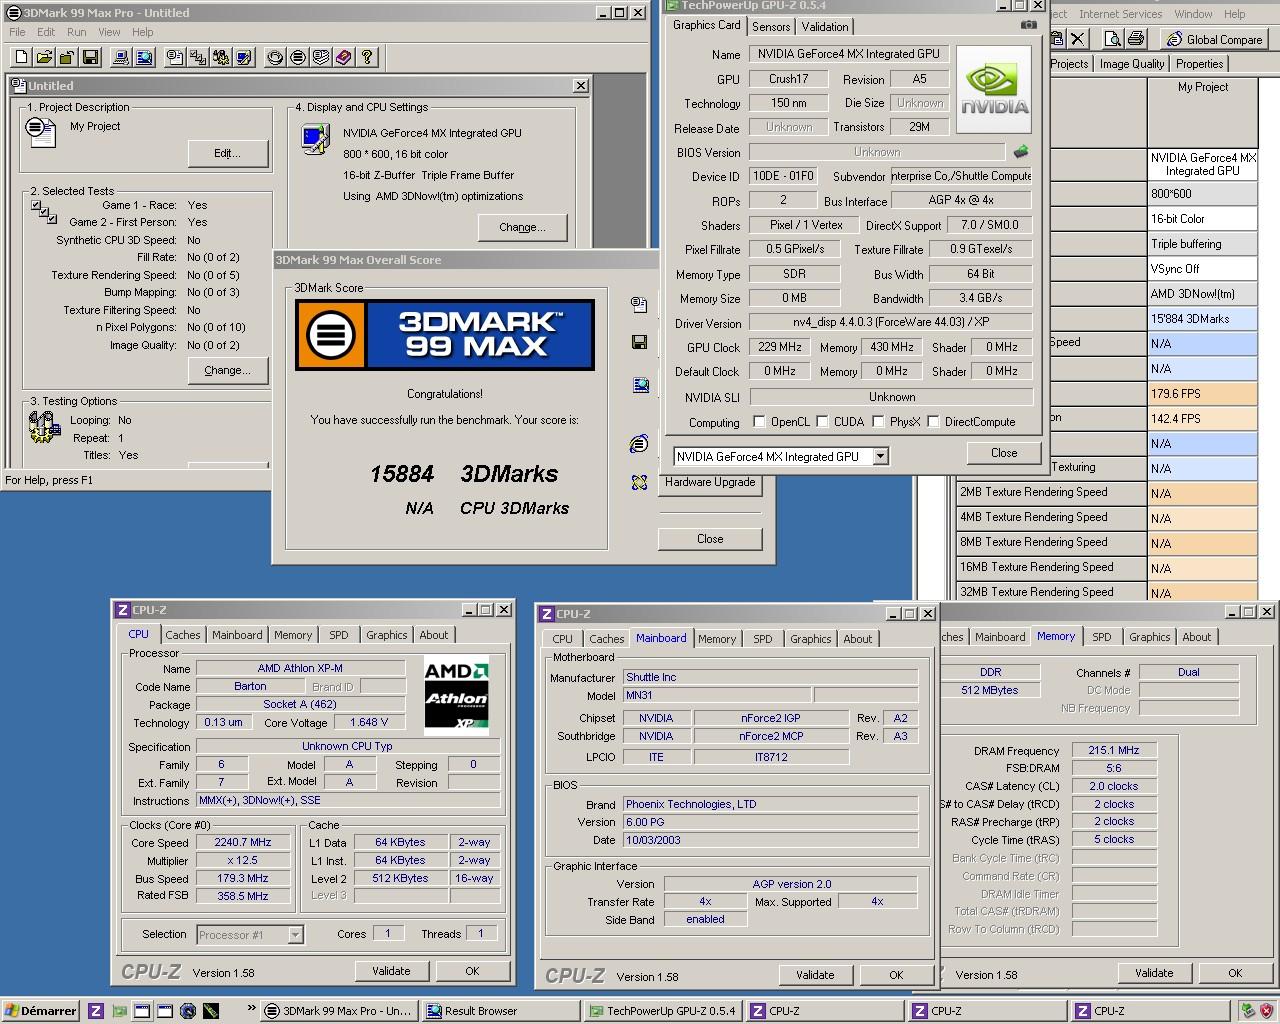Toggle the CUDA checkbox
Image resolution: width=1280 pixels, height=1024 pixels.
click(822, 422)
